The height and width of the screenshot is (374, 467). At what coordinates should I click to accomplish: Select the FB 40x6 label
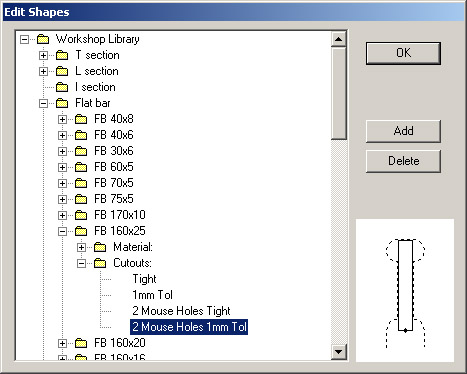click(114, 135)
